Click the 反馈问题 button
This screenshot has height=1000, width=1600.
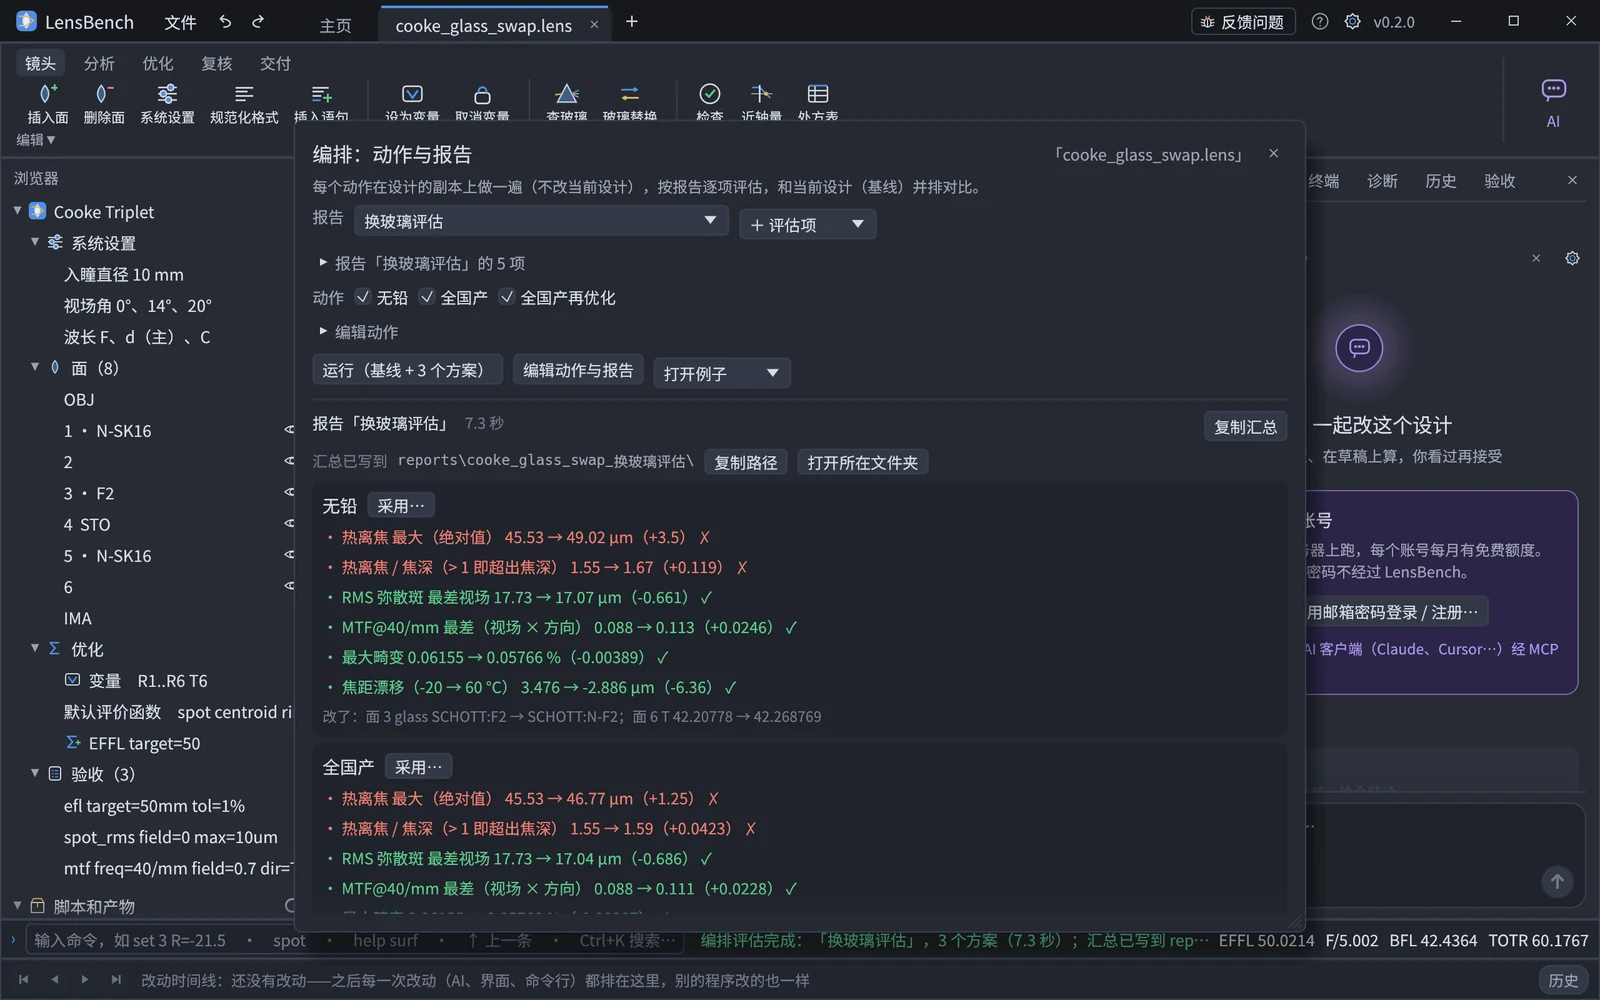click(1243, 22)
